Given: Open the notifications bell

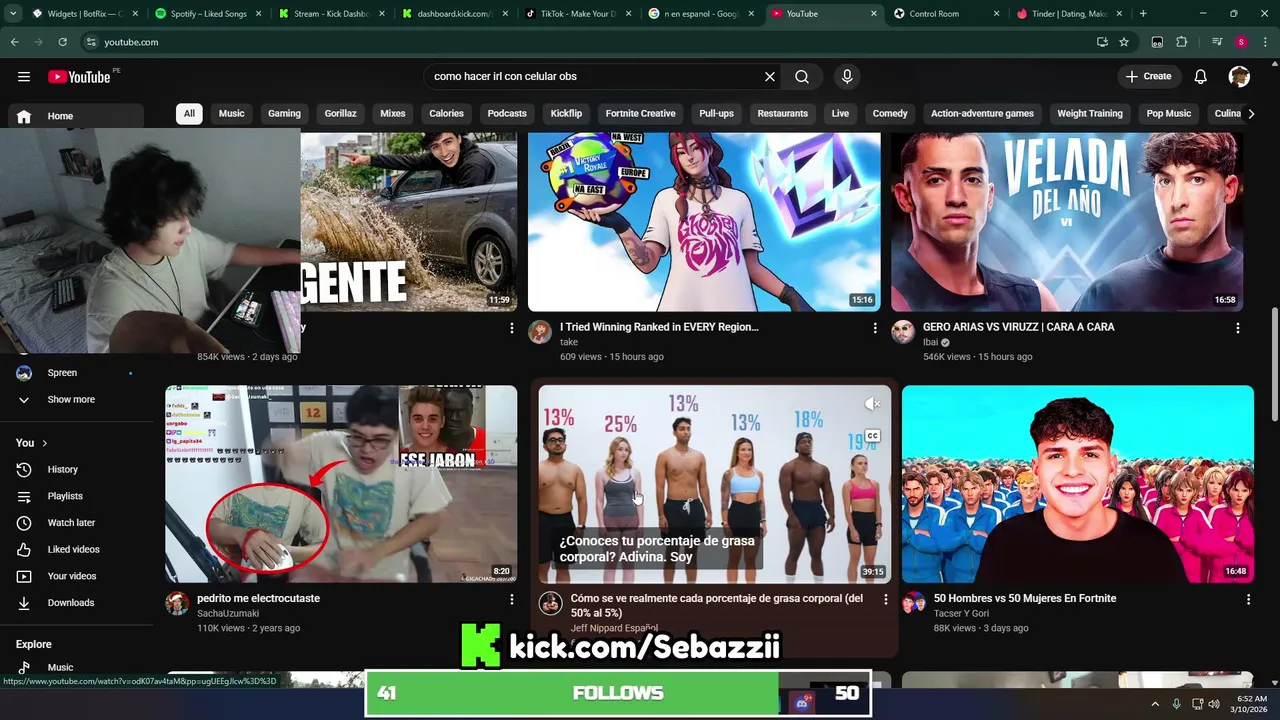Looking at the screenshot, I should pyautogui.click(x=1201, y=76).
